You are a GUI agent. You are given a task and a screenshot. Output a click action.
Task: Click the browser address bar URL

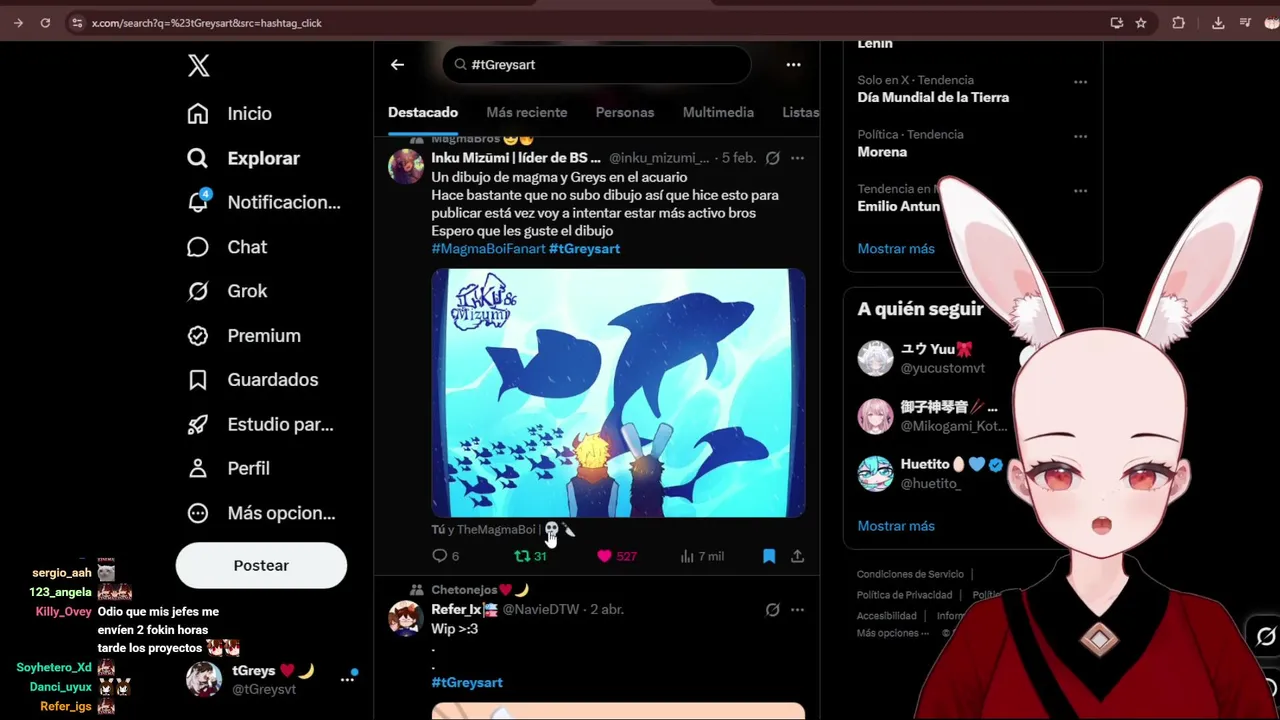207,22
